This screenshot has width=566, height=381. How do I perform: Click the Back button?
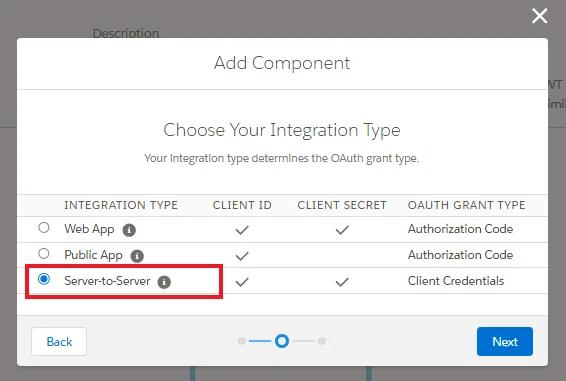[59, 341]
